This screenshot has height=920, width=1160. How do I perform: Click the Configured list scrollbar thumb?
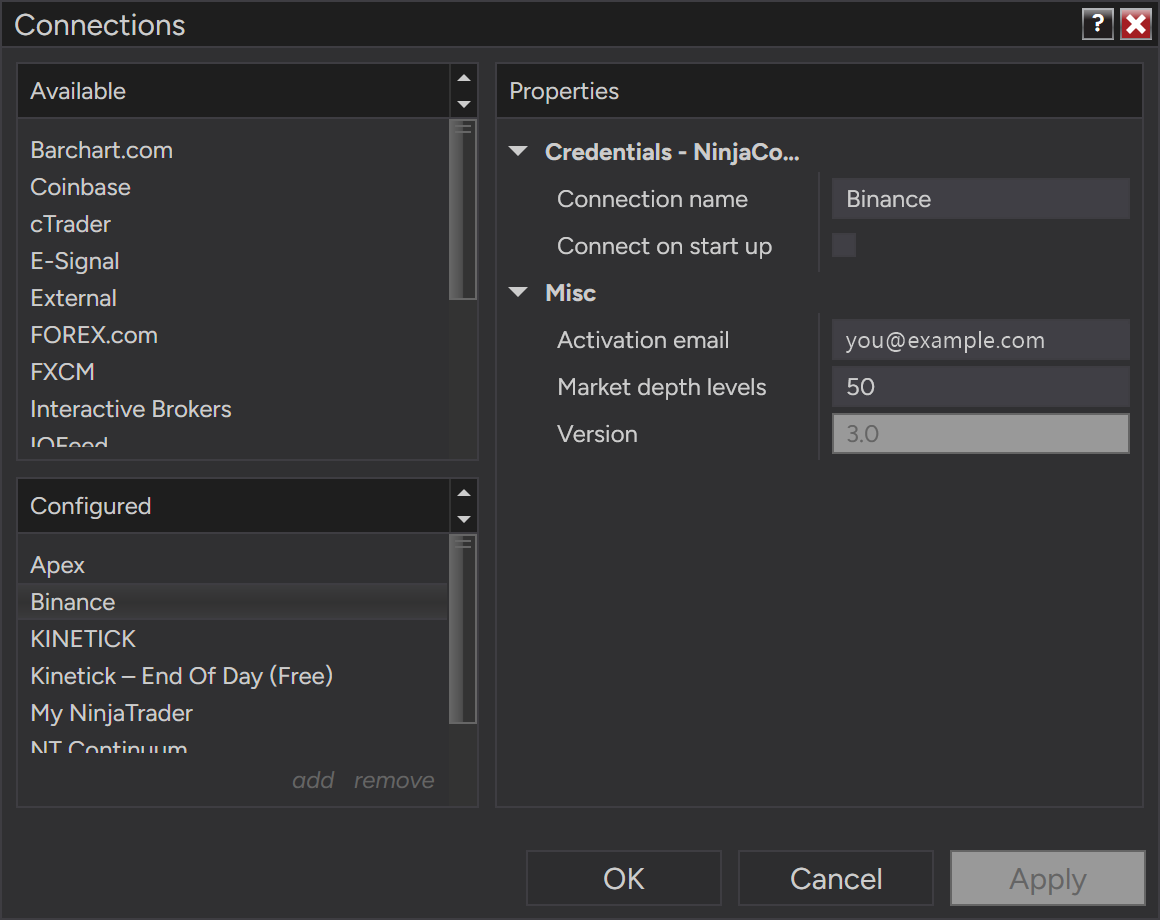click(463, 629)
